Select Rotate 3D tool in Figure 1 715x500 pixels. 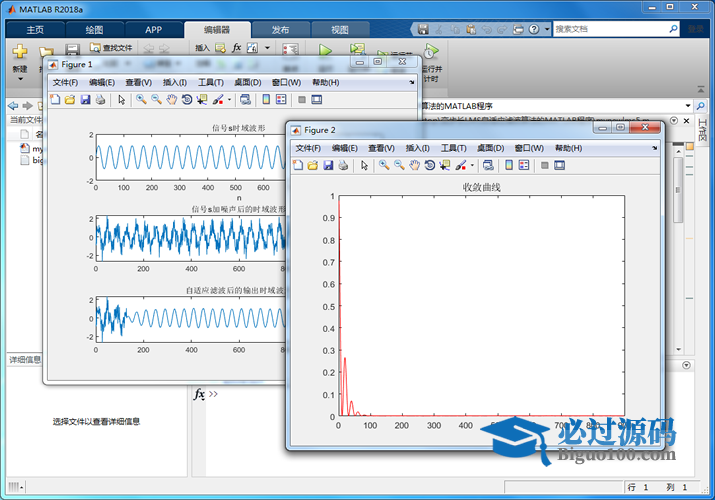187,99
